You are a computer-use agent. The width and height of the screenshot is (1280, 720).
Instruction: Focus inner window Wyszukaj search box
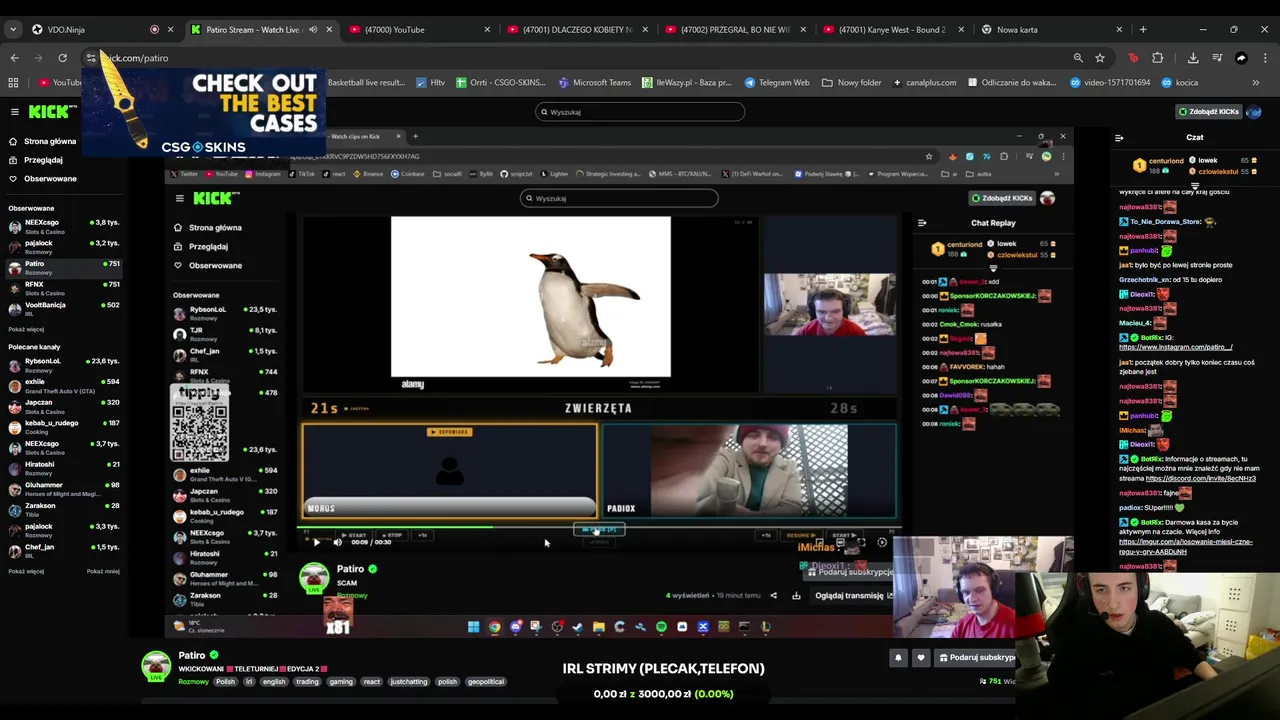(619, 198)
